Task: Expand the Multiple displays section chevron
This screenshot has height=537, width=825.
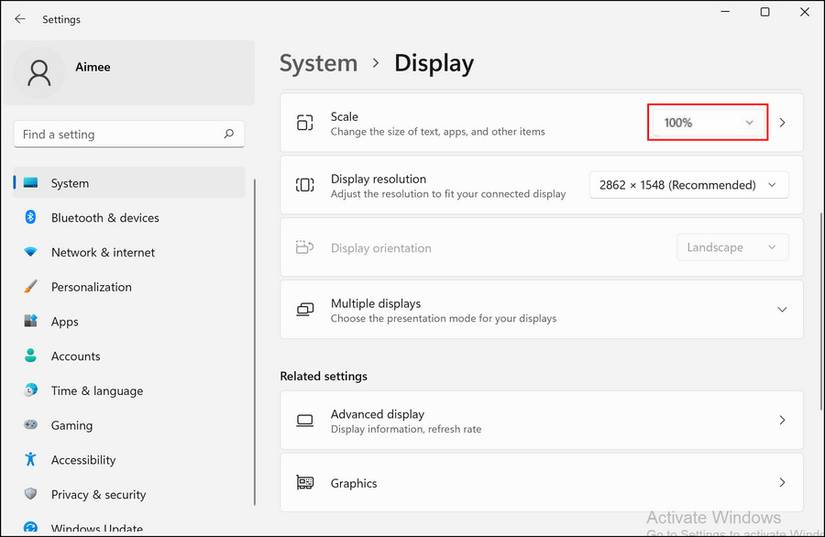Action: tap(782, 309)
